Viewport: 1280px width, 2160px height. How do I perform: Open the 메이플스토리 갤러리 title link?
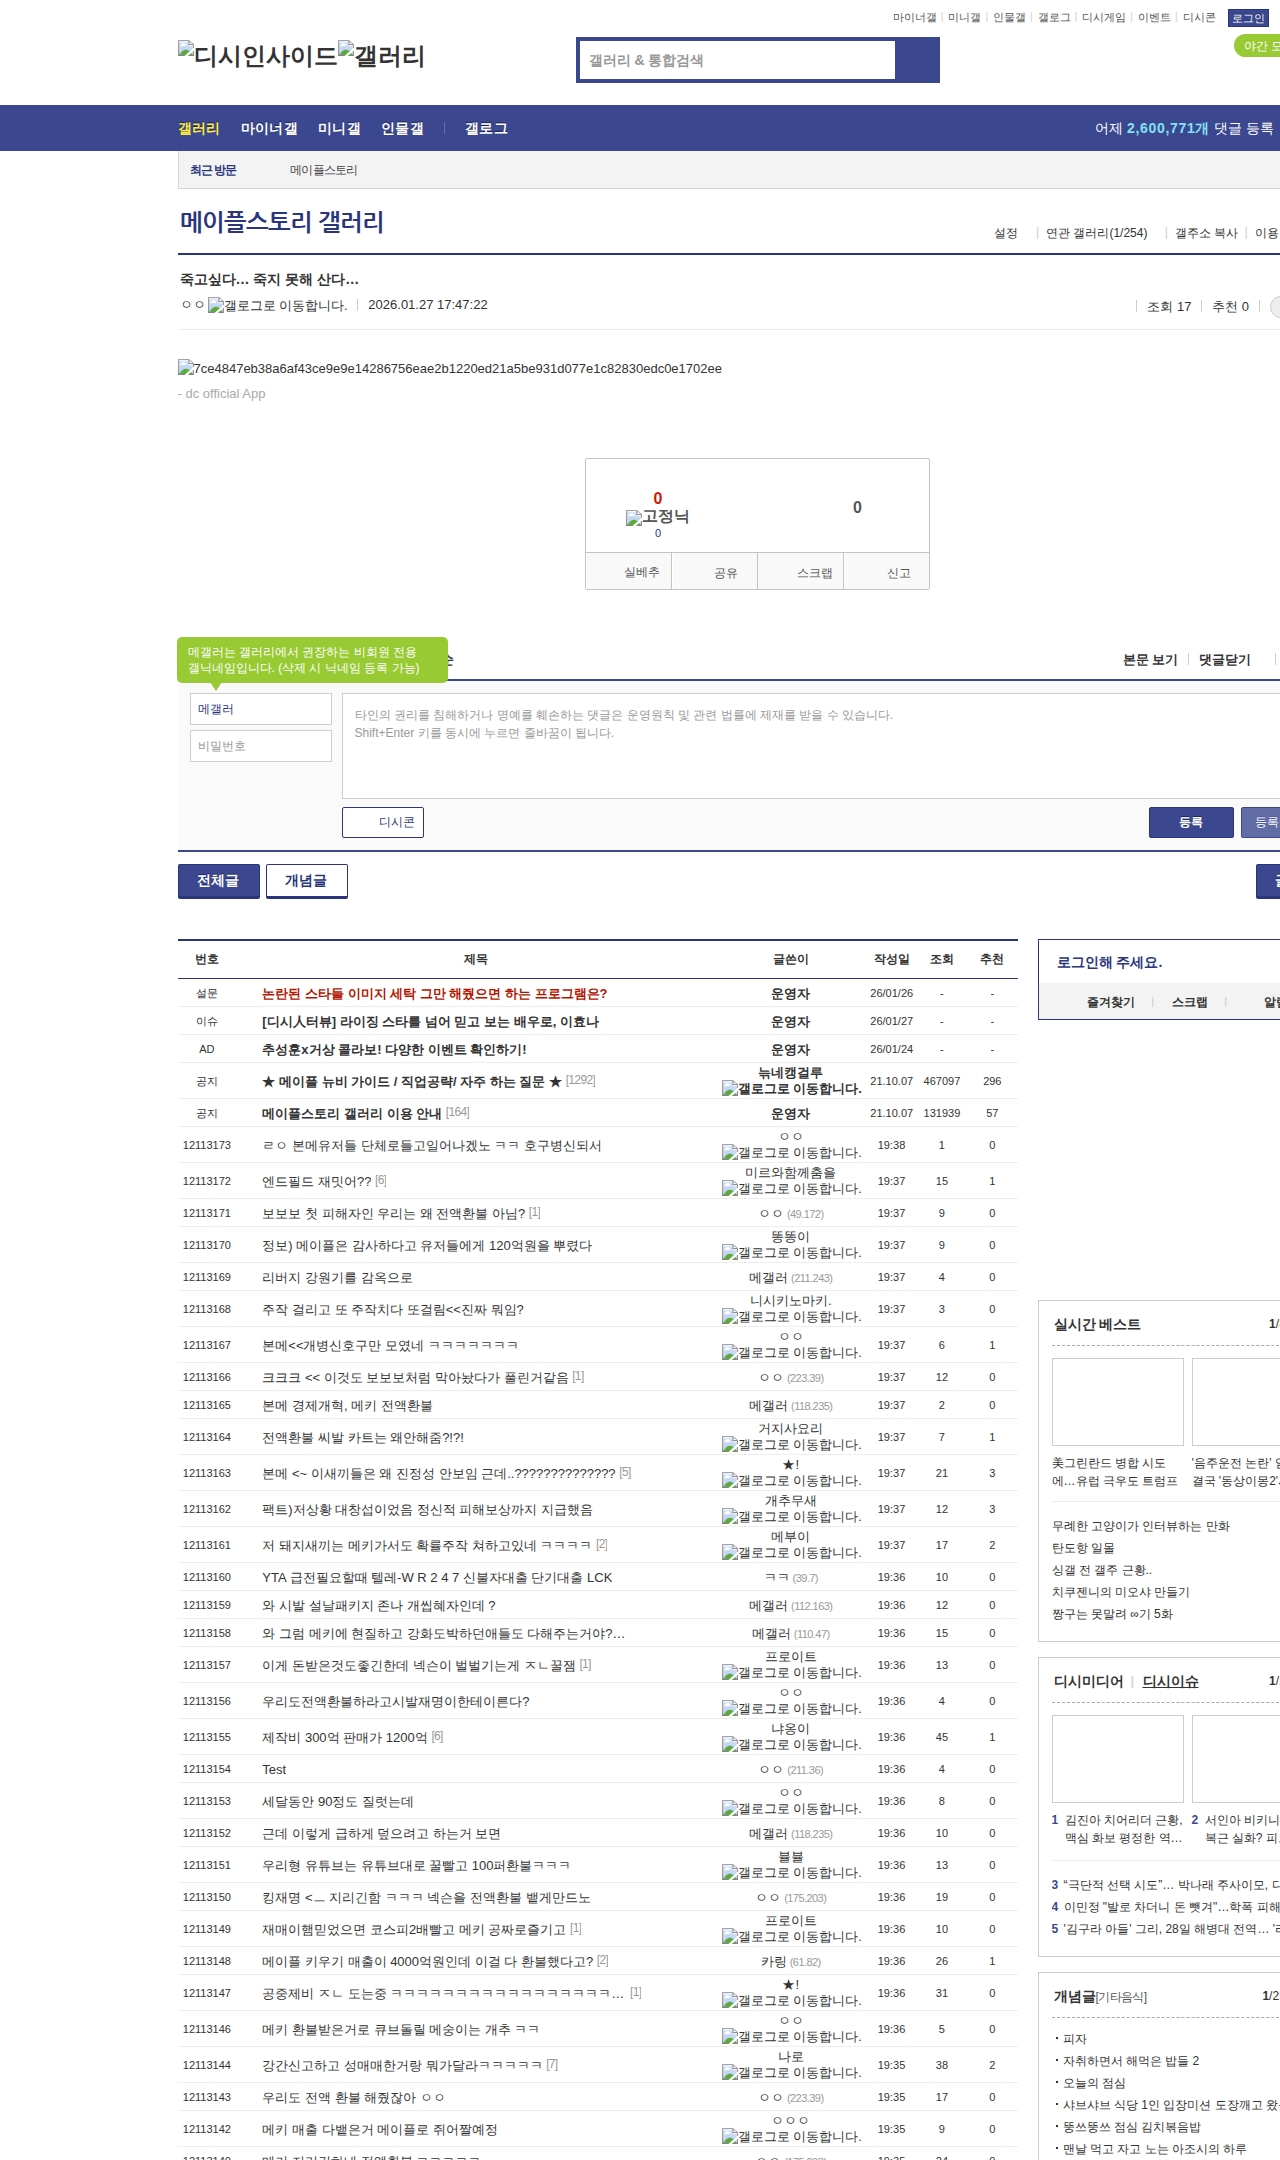click(x=282, y=222)
